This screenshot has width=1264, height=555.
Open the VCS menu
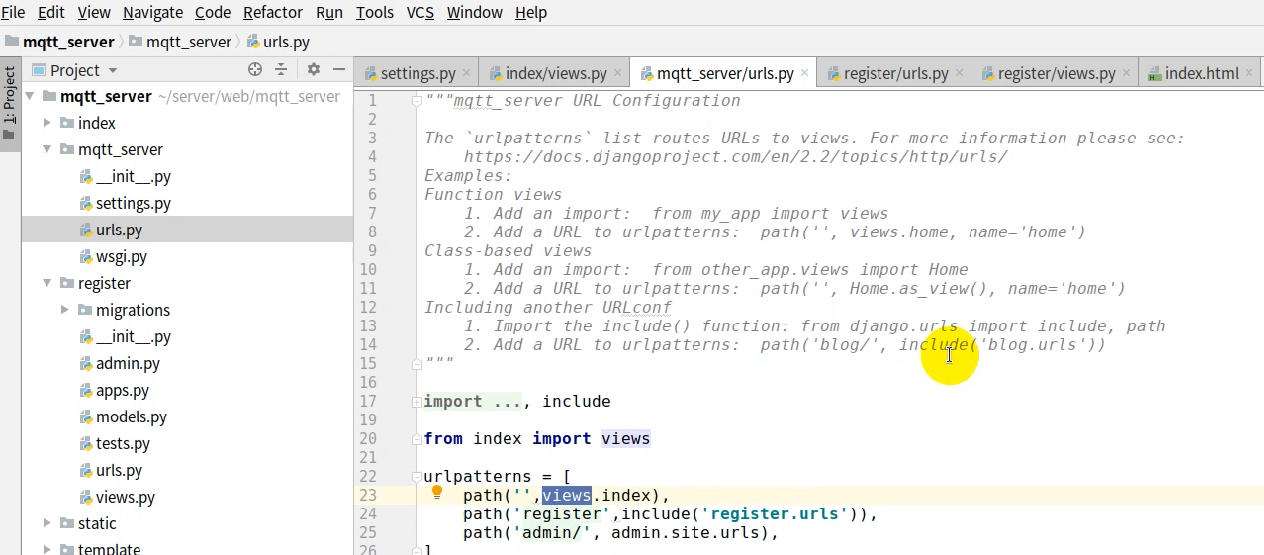coord(421,12)
